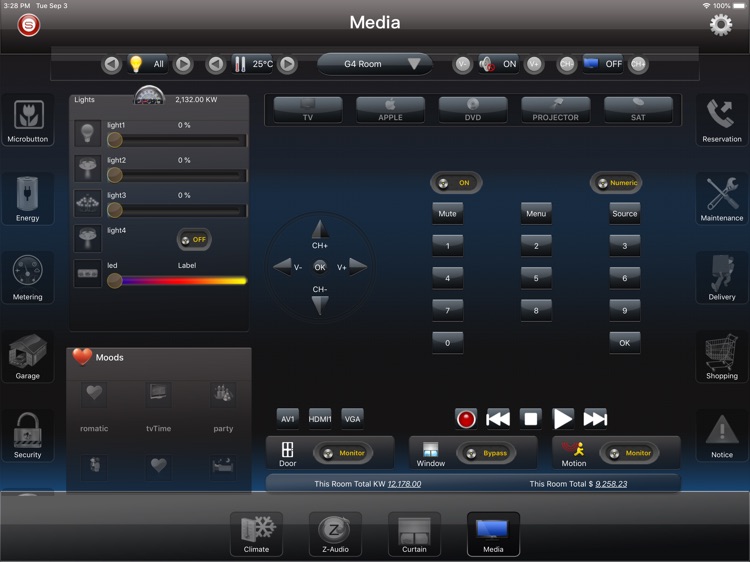Toggle the media ON power switch
The height and width of the screenshot is (562, 750).
tap(456, 183)
